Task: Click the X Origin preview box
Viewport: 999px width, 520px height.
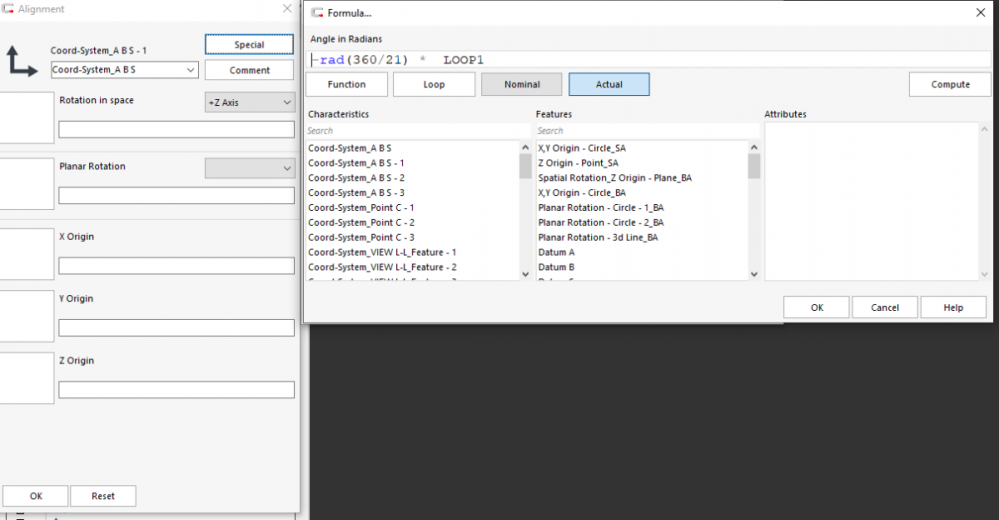Action: pyautogui.click(x=26, y=254)
